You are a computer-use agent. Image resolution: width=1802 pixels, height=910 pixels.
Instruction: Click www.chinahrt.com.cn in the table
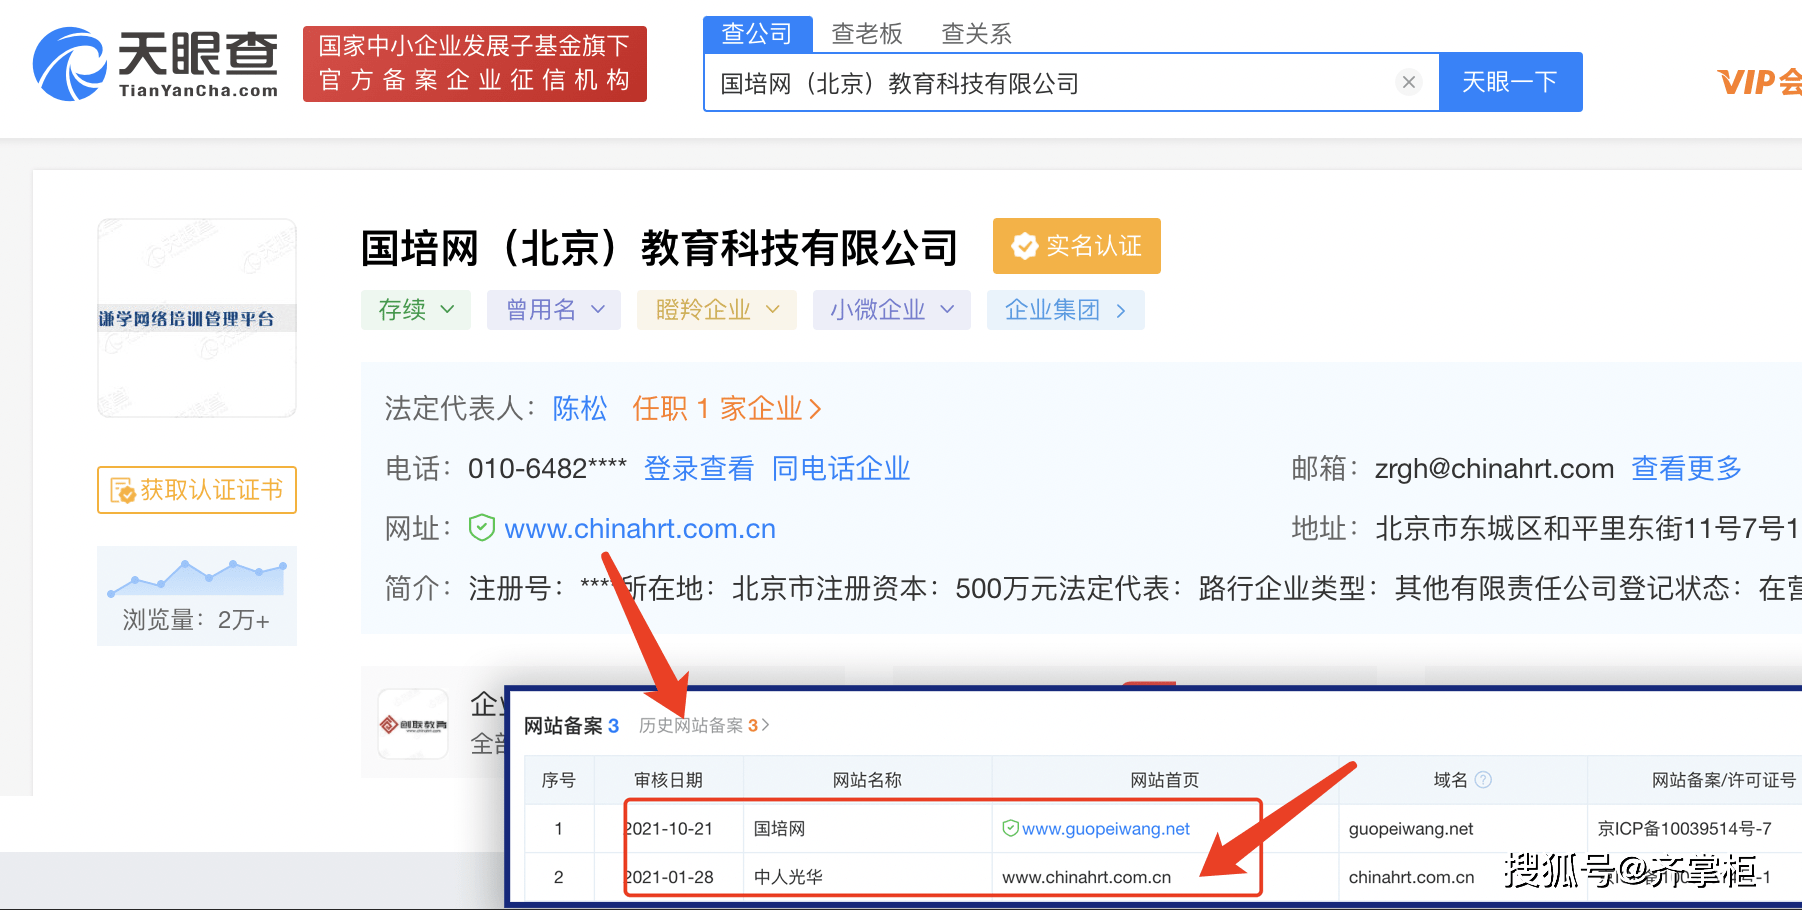pos(1086,877)
